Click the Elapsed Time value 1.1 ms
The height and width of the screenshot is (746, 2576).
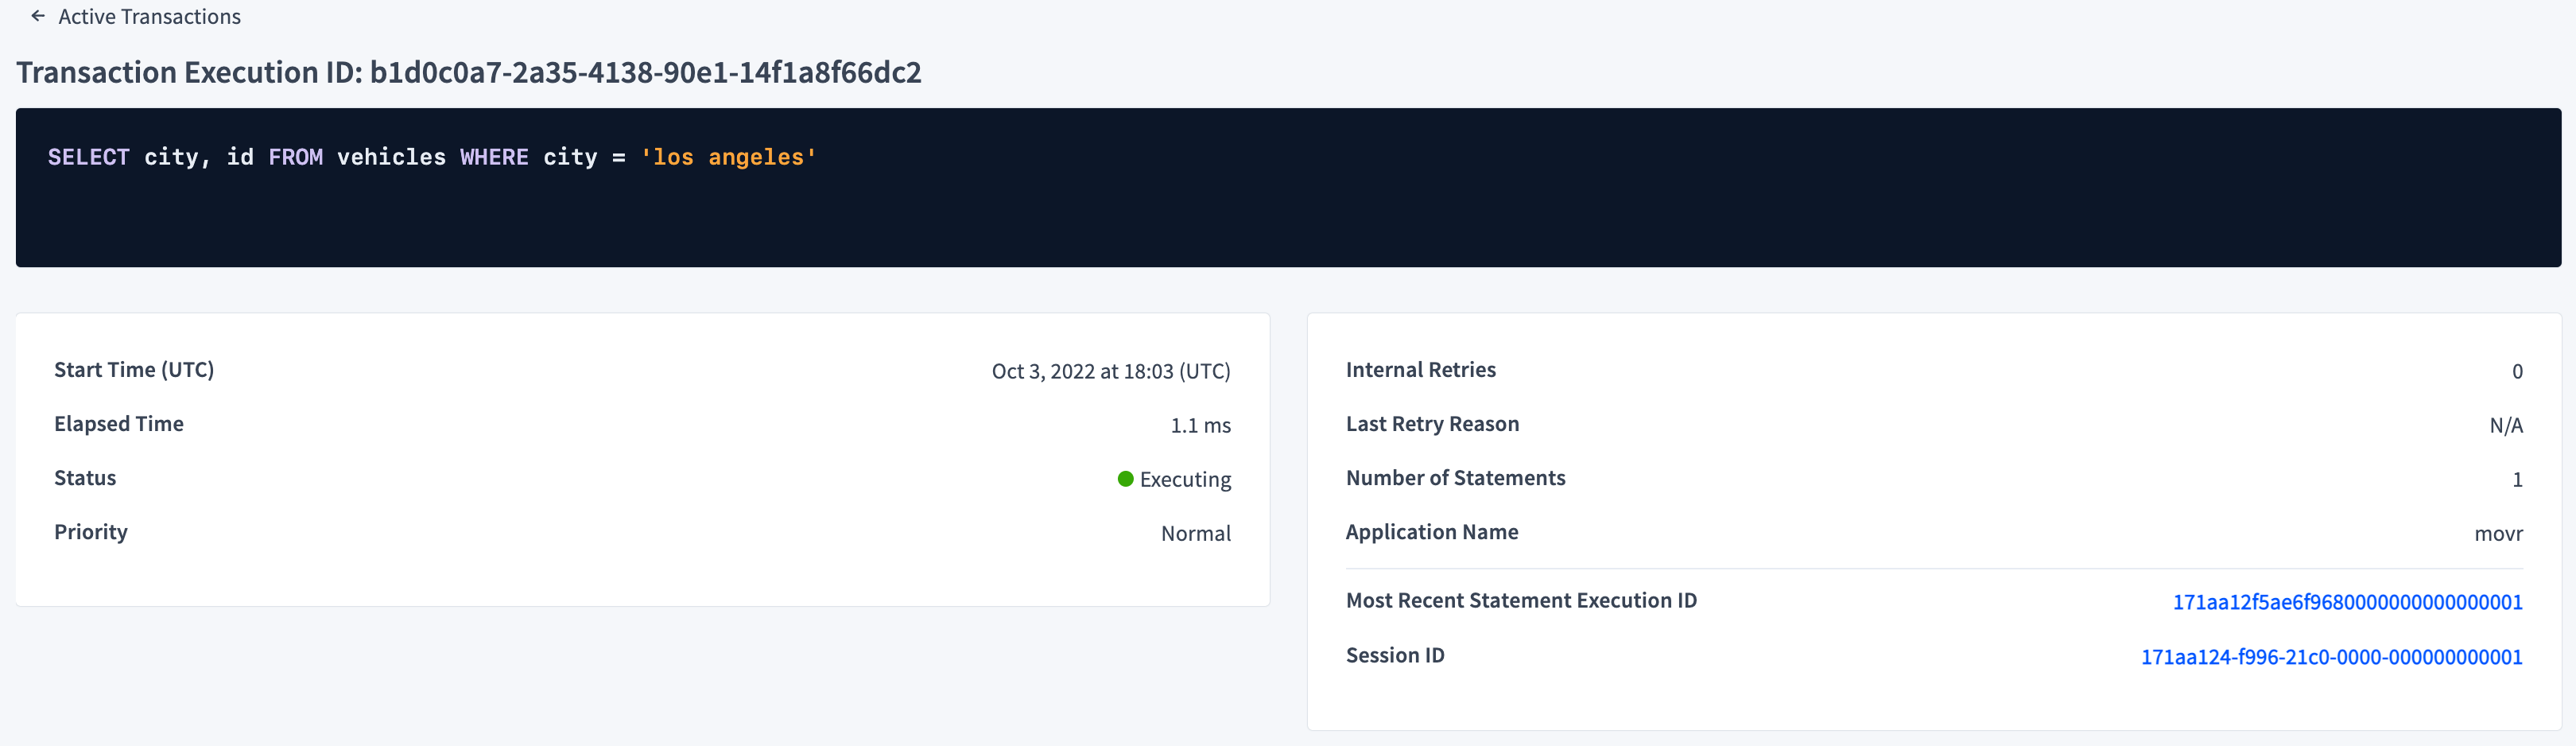point(1200,424)
